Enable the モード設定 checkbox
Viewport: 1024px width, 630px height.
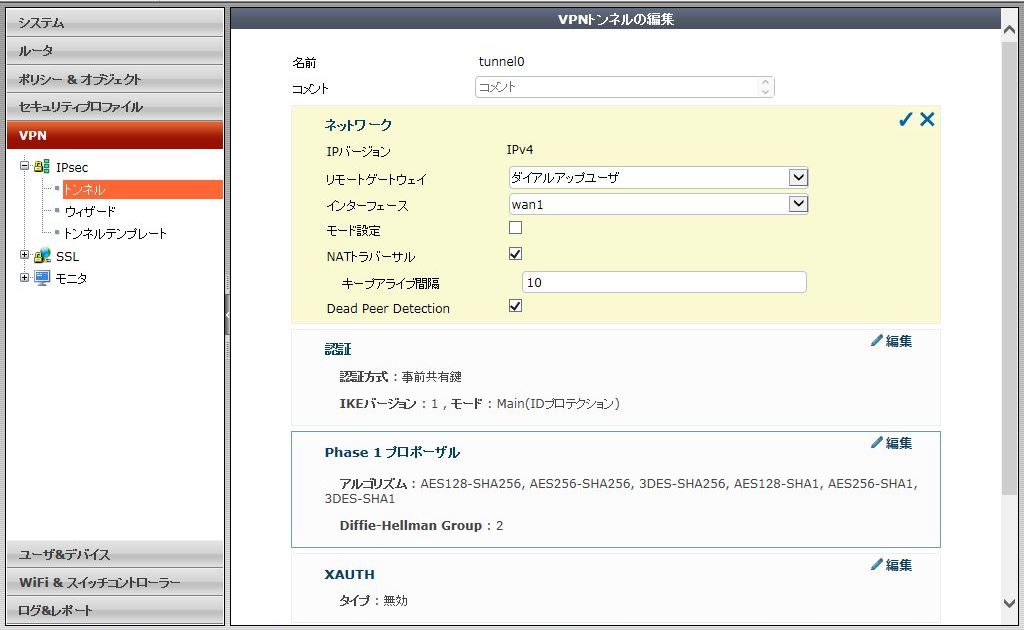point(516,229)
